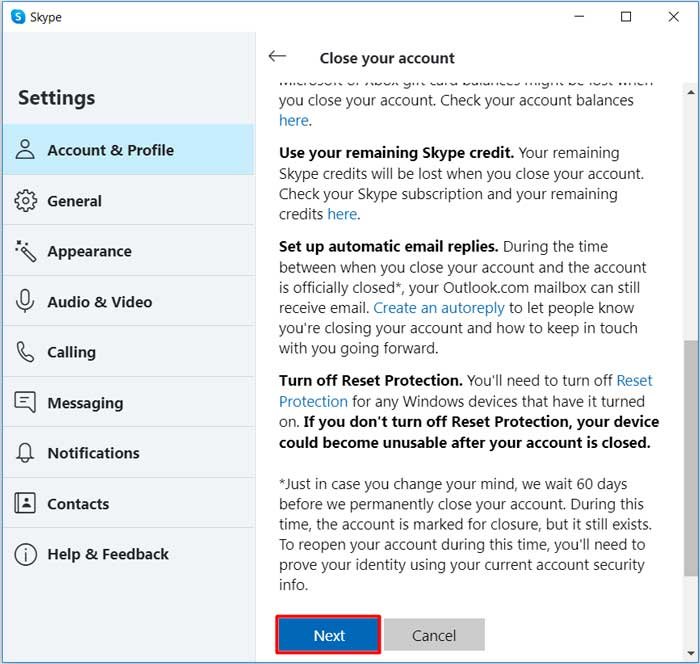
Task: Click the General gear icon
Action: 25,200
